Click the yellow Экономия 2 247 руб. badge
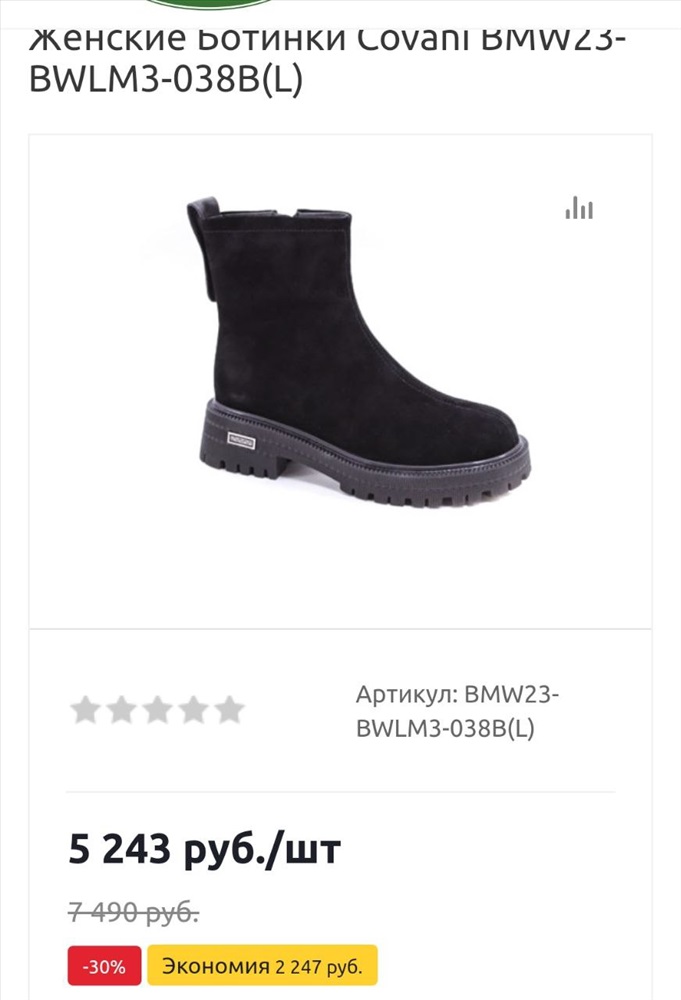This screenshot has width=681, height=1000. (x=263, y=966)
